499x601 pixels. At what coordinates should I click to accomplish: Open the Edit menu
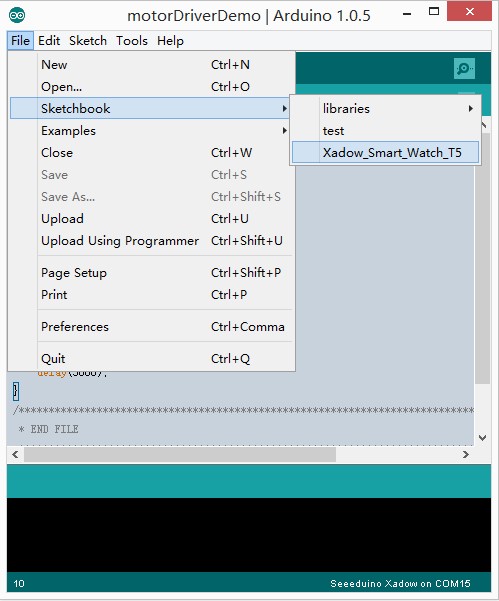pyautogui.click(x=49, y=41)
